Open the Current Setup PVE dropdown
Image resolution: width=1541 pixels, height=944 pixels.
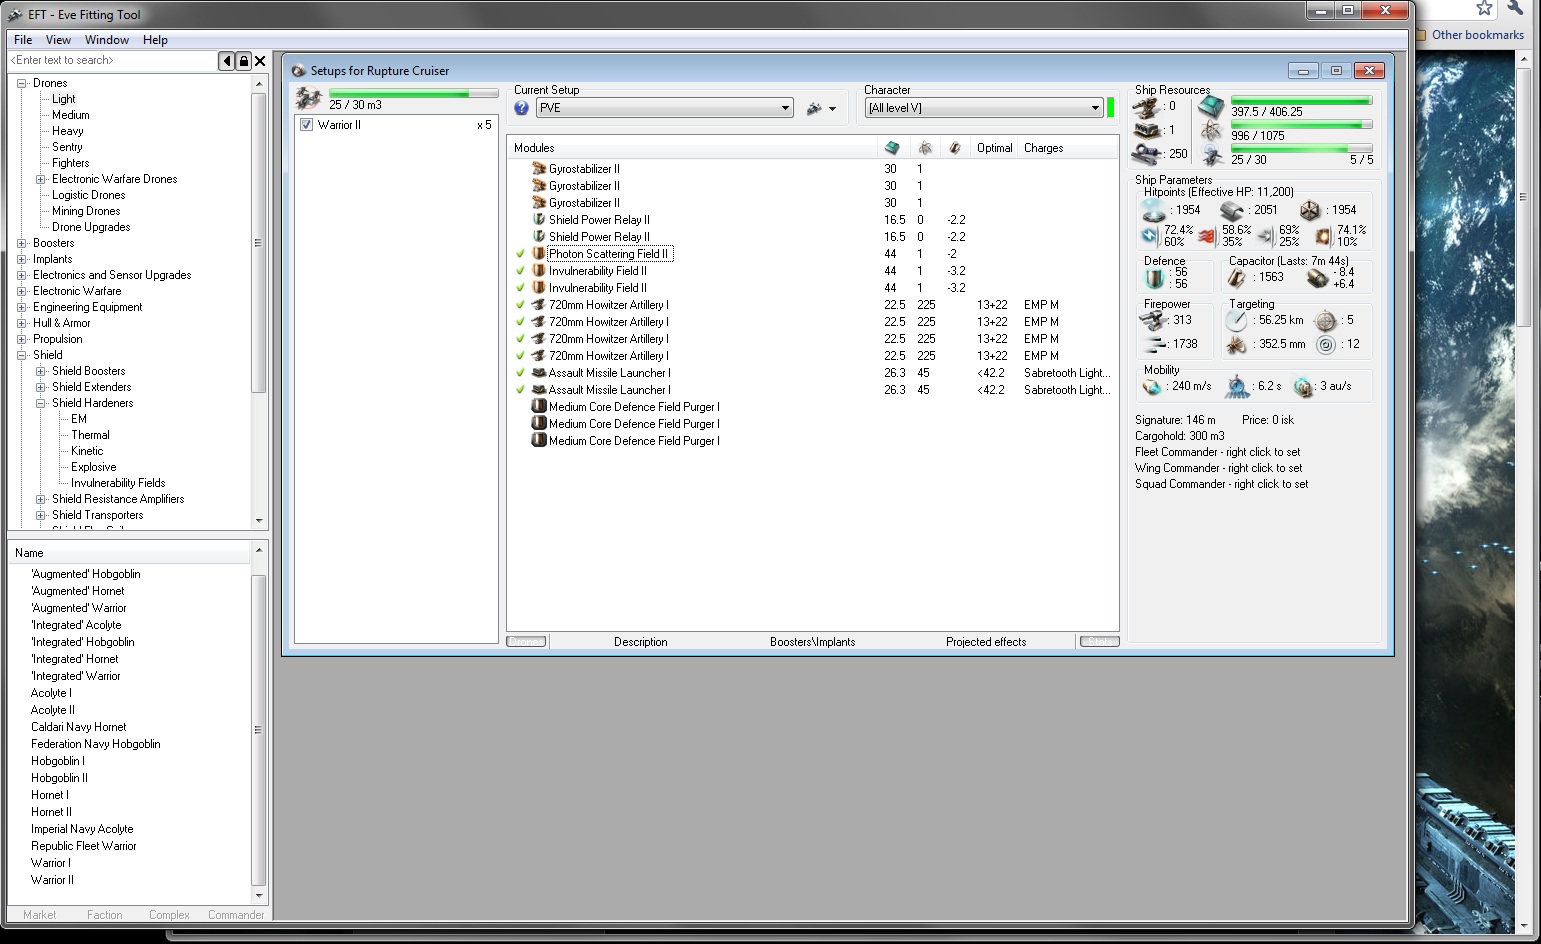665,108
